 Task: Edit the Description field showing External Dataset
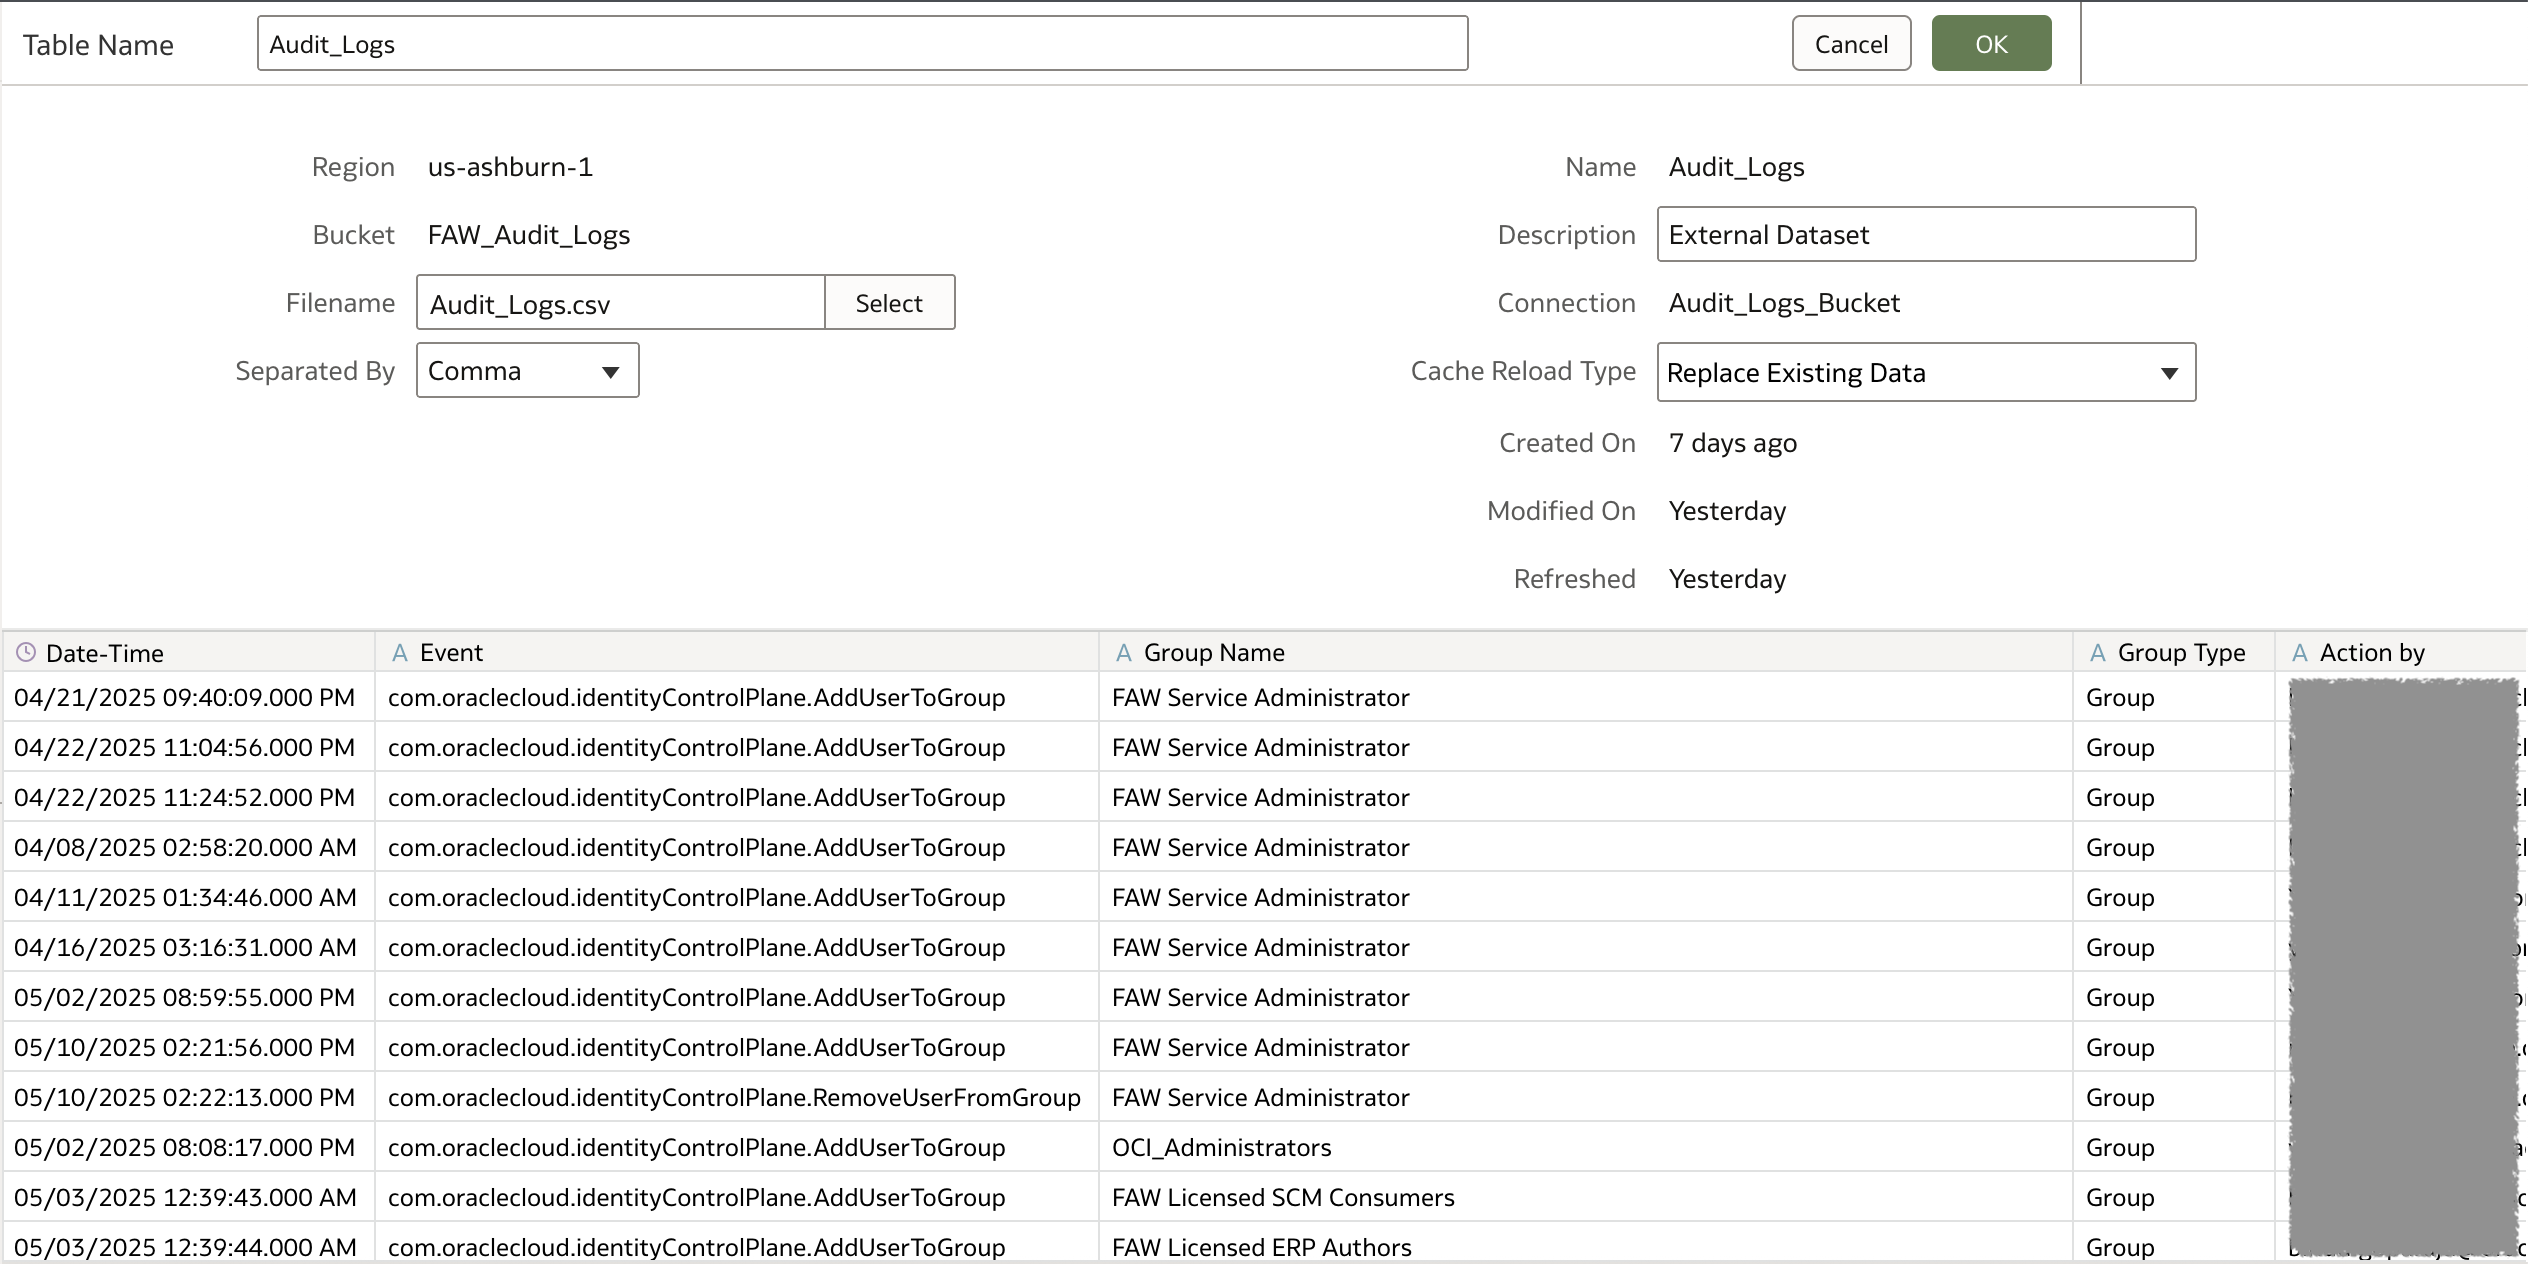tap(1925, 234)
